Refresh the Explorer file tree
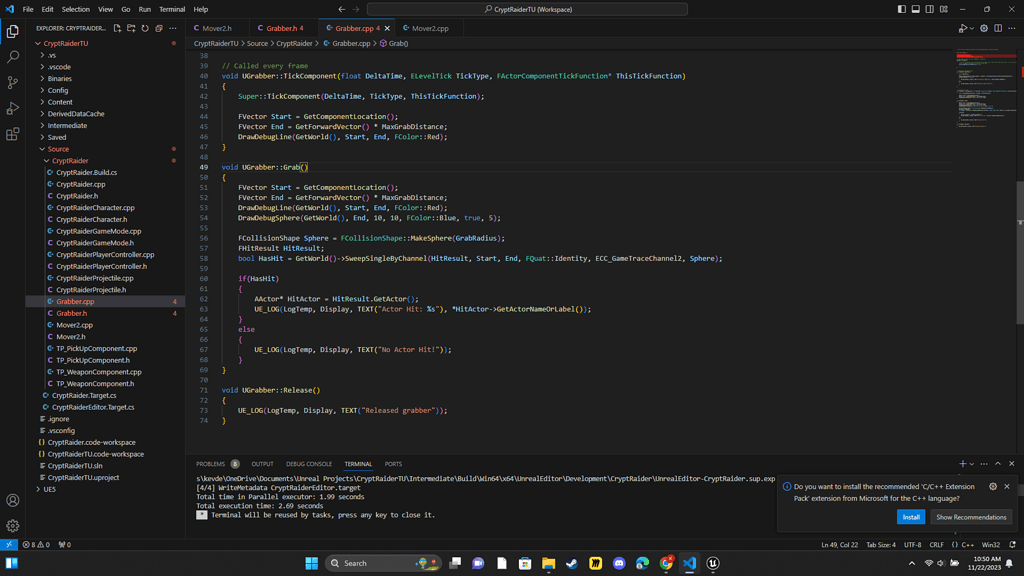This screenshot has width=1024, height=576. tap(145, 29)
